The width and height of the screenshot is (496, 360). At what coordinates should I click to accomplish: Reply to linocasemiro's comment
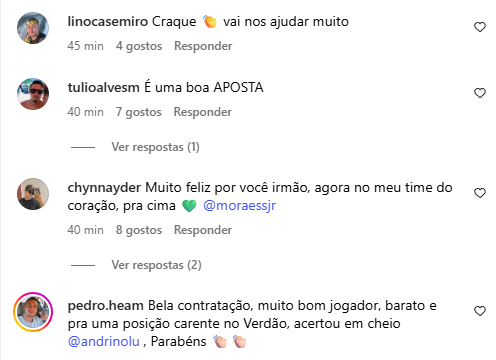(203, 46)
